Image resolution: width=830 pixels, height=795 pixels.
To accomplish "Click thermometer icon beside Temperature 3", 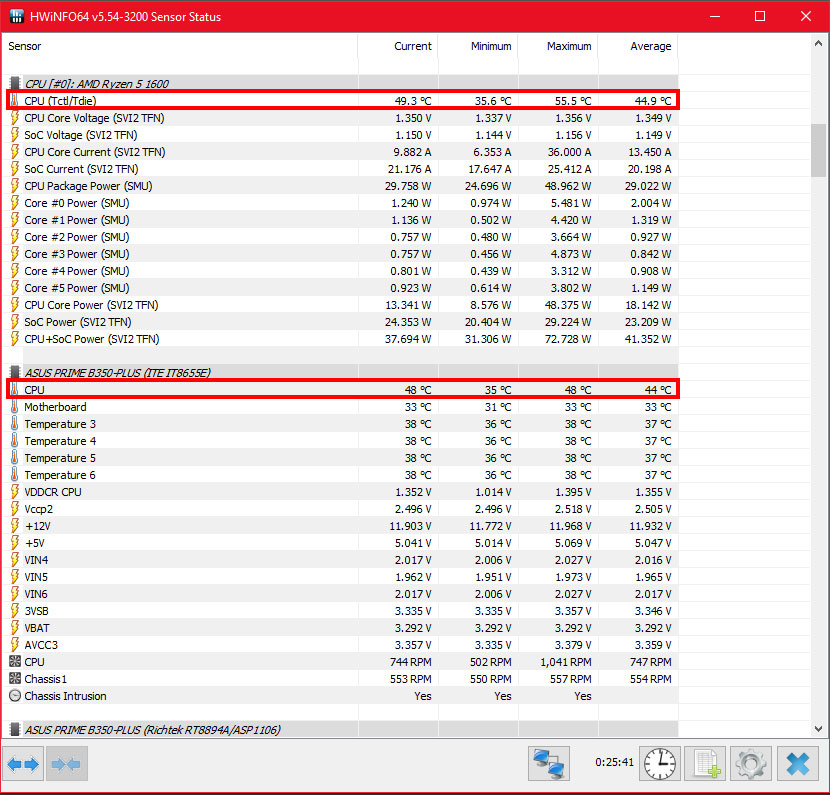I will [x=14, y=423].
